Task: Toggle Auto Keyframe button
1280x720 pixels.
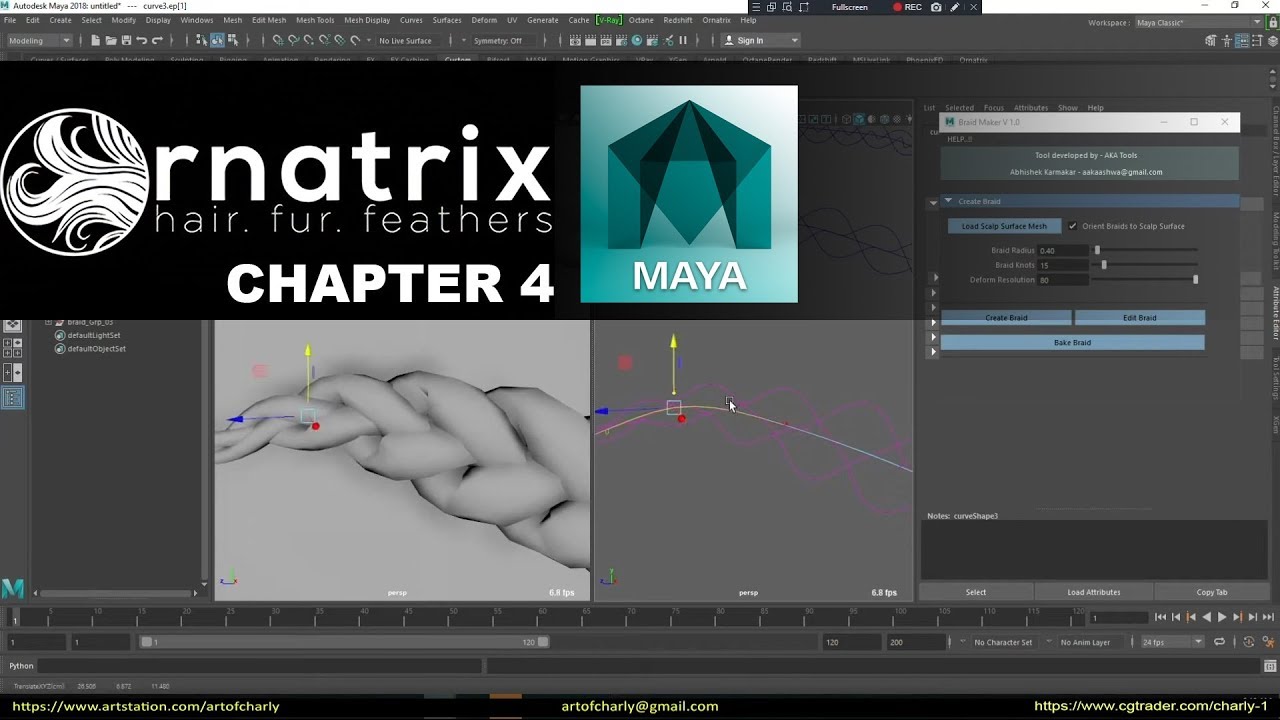Action: coord(1249,642)
